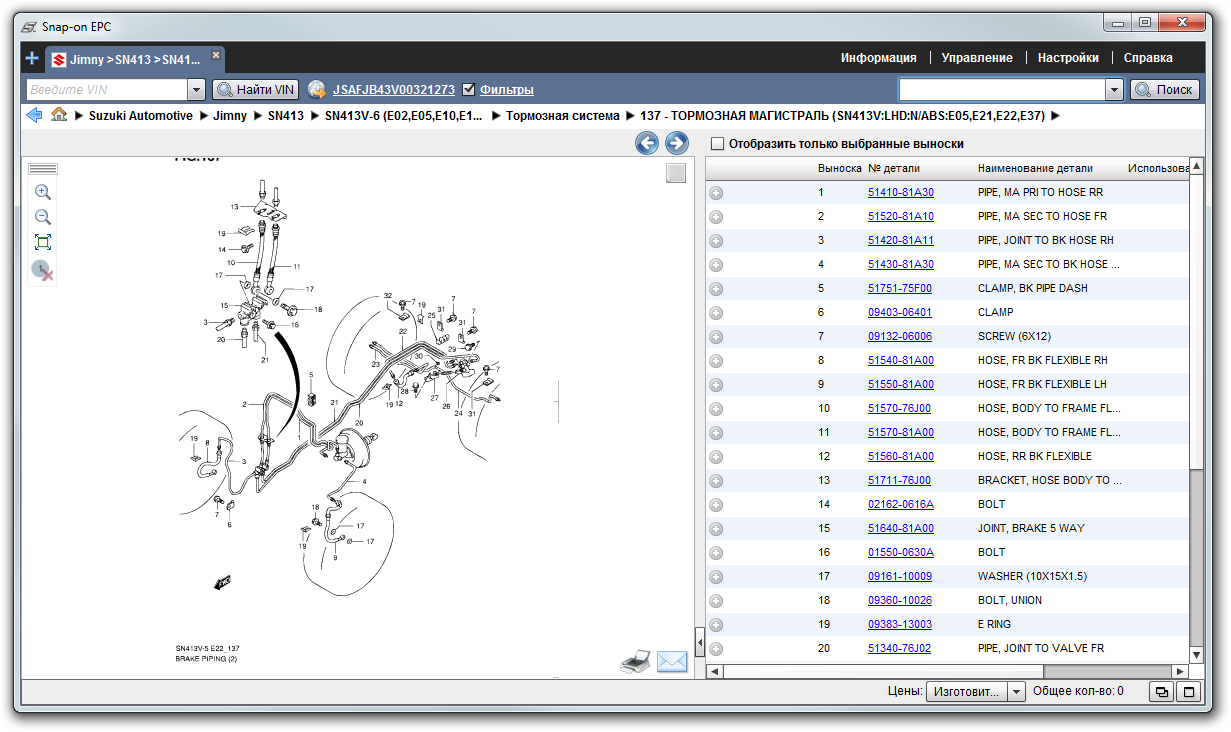Image resolution: width=1231 pixels, height=732 pixels.
Task: Click the cascade windows icon in status bar
Action: click(1162, 691)
